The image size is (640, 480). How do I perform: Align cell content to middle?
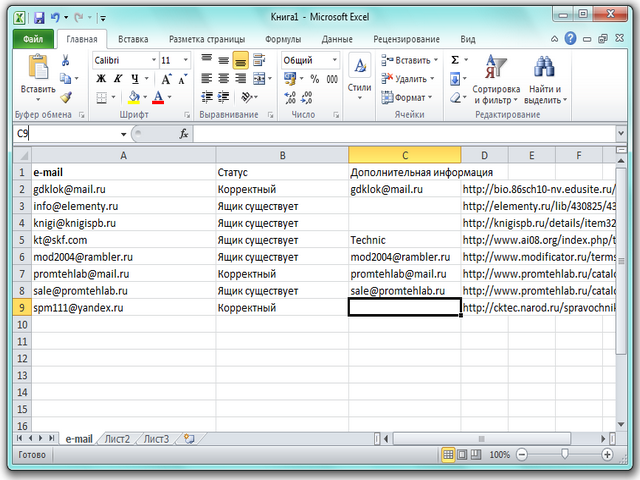tap(223, 60)
